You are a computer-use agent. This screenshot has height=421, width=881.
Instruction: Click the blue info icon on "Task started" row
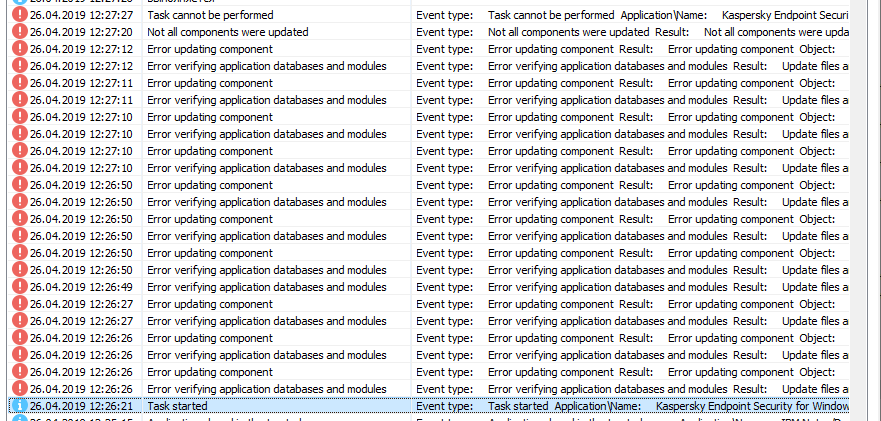[18, 407]
